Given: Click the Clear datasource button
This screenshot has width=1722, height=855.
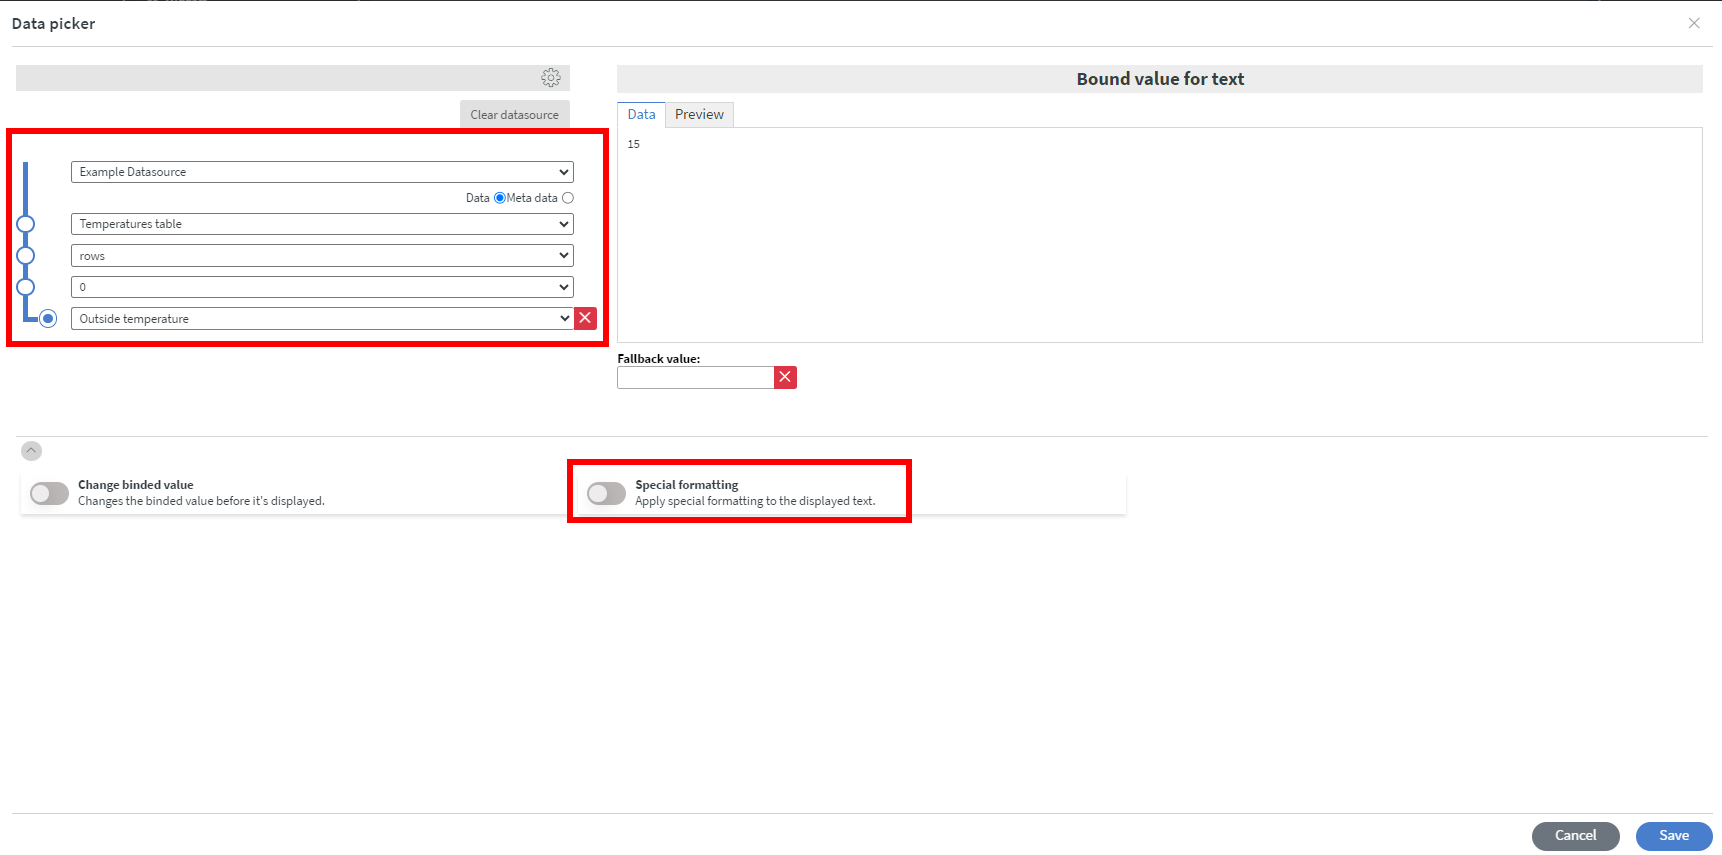Looking at the screenshot, I should click(x=515, y=114).
